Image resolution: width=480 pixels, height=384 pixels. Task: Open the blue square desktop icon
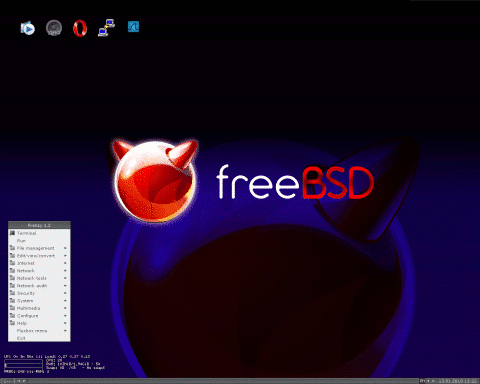coord(133,27)
